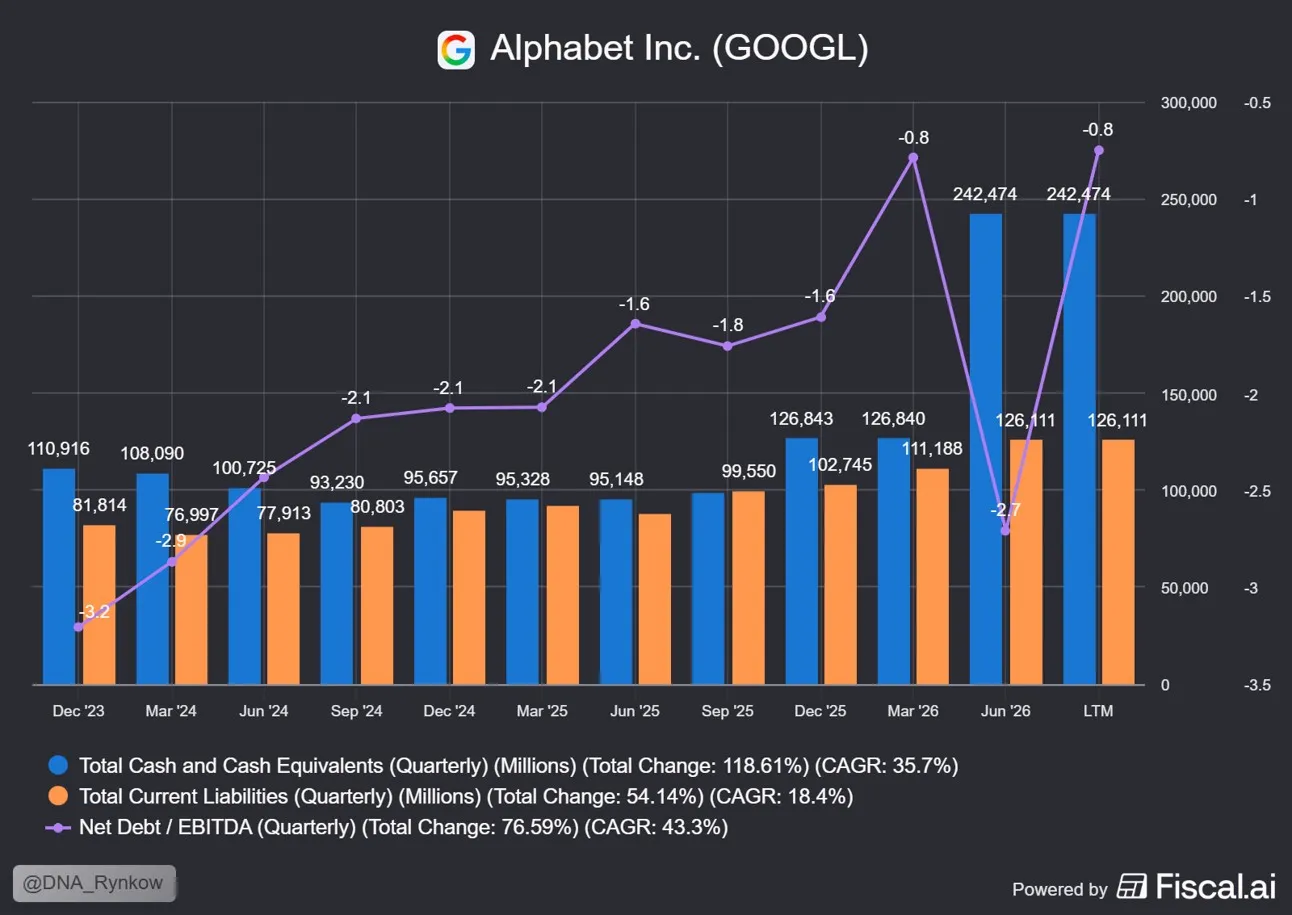Image resolution: width=1292 pixels, height=915 pixels.
Task: Toggle the blue Total Cash legend dot
Action: tap(59, 766)
